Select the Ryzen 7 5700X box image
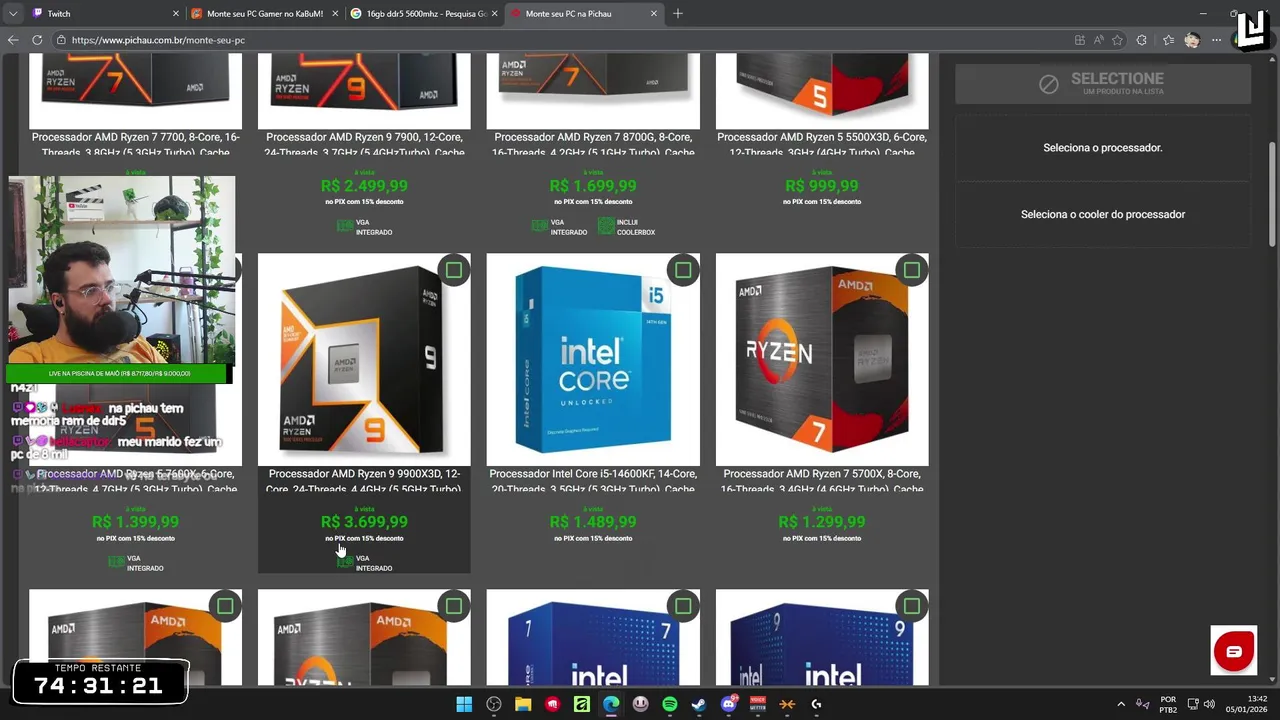1280x720 pixels. 822,359
